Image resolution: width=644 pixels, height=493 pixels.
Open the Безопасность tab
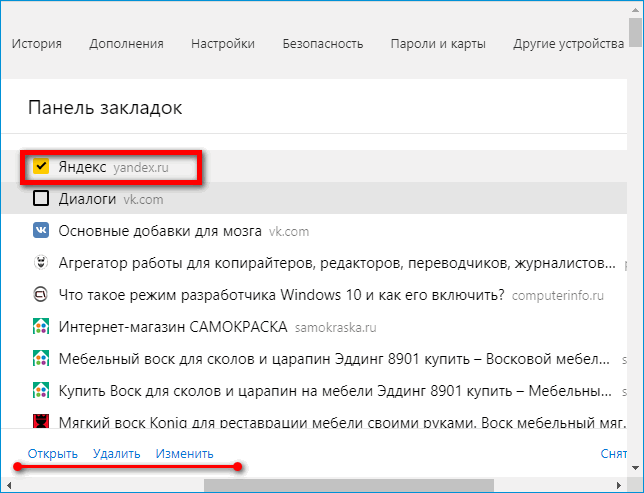(x=323, y=44)
